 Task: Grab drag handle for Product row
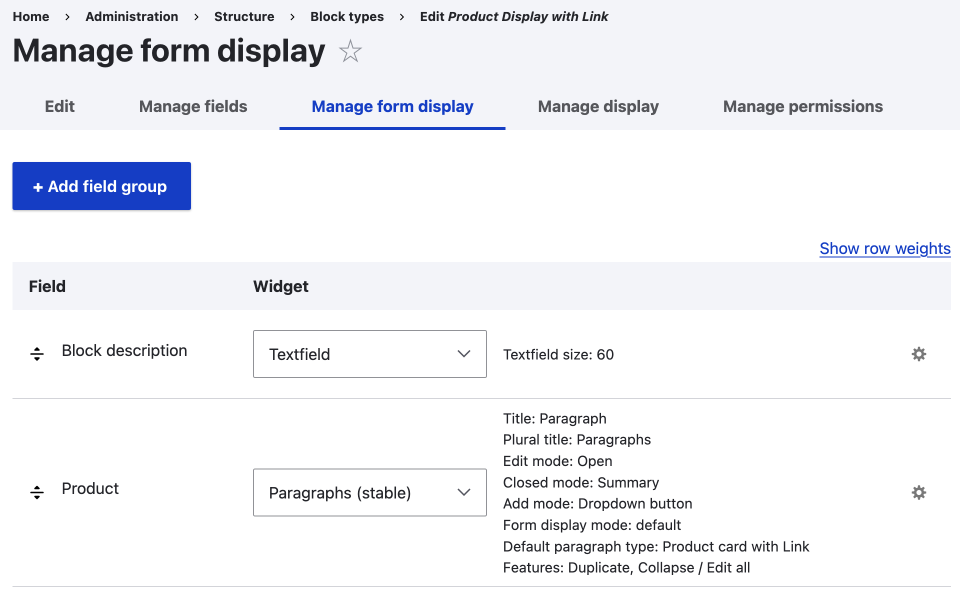pos(37,492)
